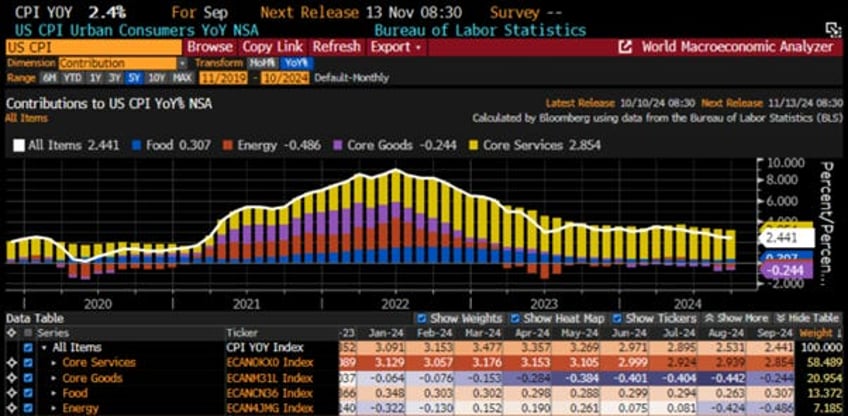Image resolution: width=848 pixels, height=416 pixels.
Task: Click the US CPI search input field
Action: 94,47
